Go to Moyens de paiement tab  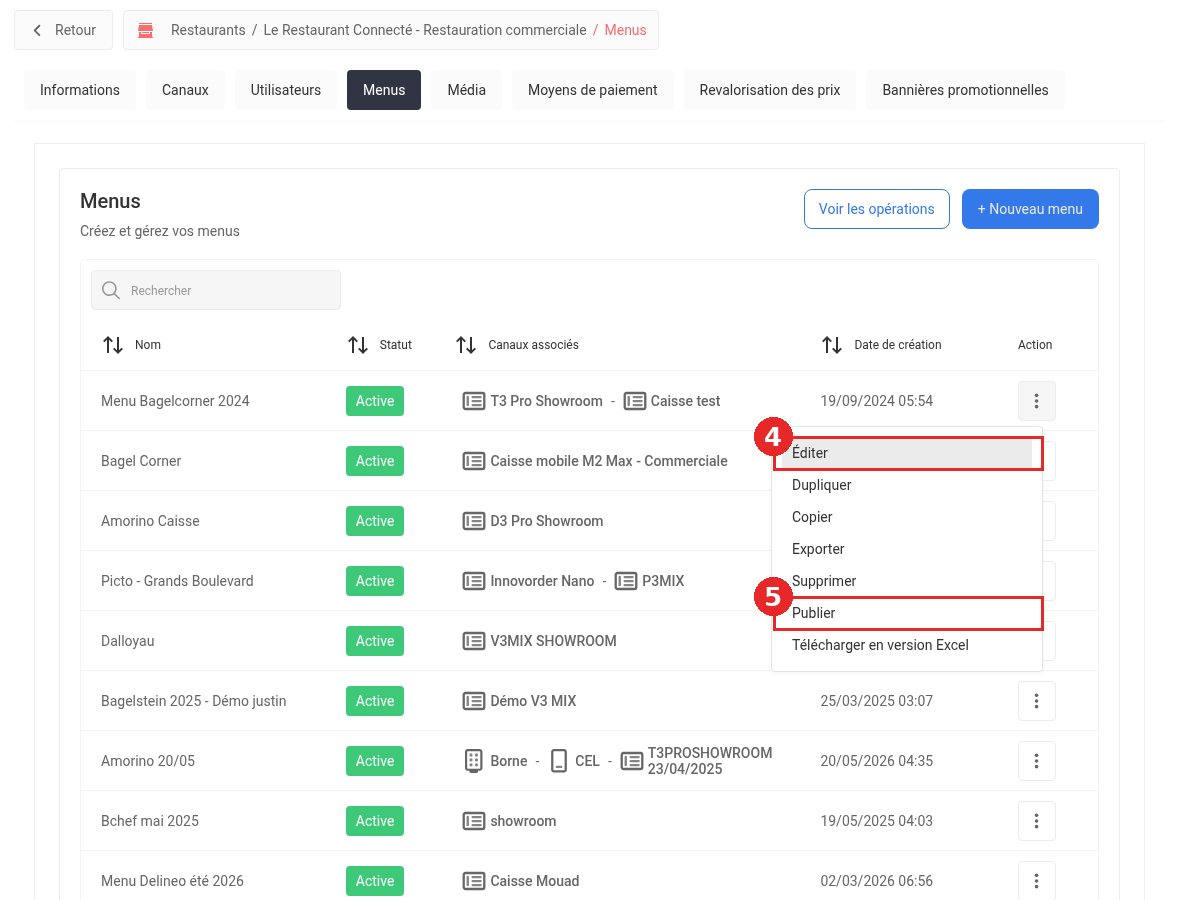click(x=593, y=90)
